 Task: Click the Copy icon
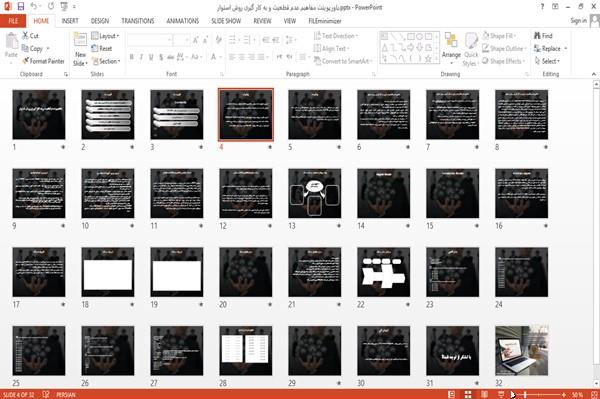coord(25,49)
